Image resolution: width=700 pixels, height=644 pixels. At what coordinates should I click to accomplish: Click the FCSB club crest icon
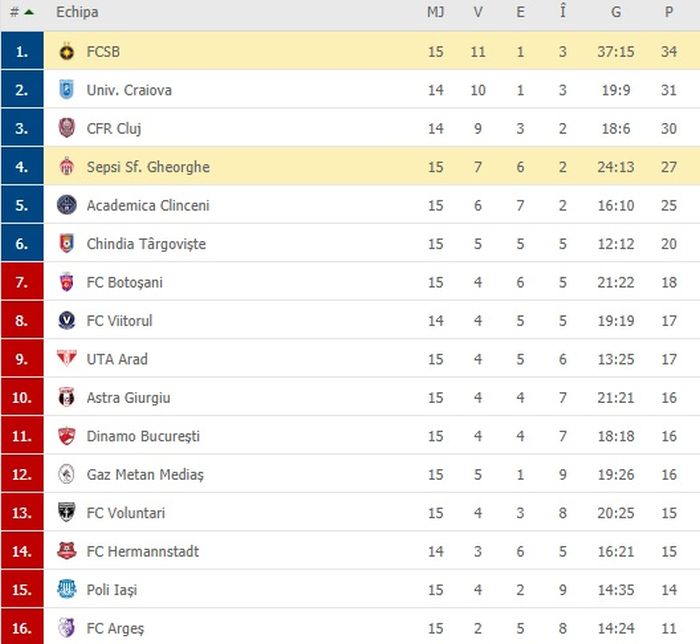(67, 51)
